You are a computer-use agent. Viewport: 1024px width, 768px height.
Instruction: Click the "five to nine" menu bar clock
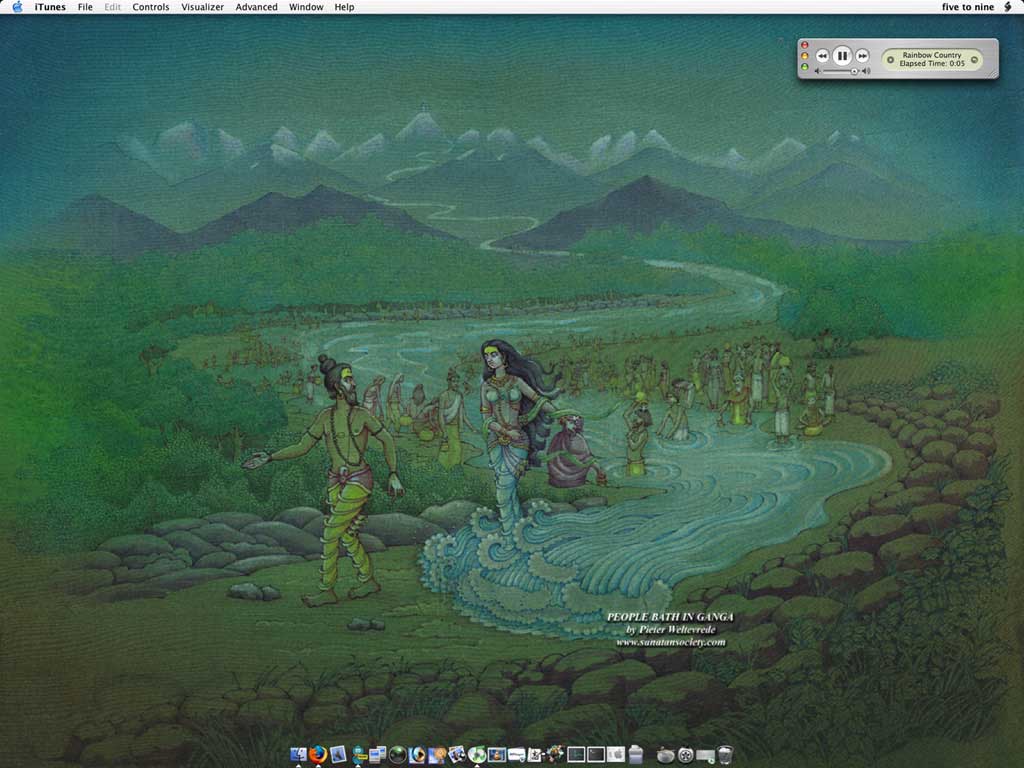click(x=968, y=7)
